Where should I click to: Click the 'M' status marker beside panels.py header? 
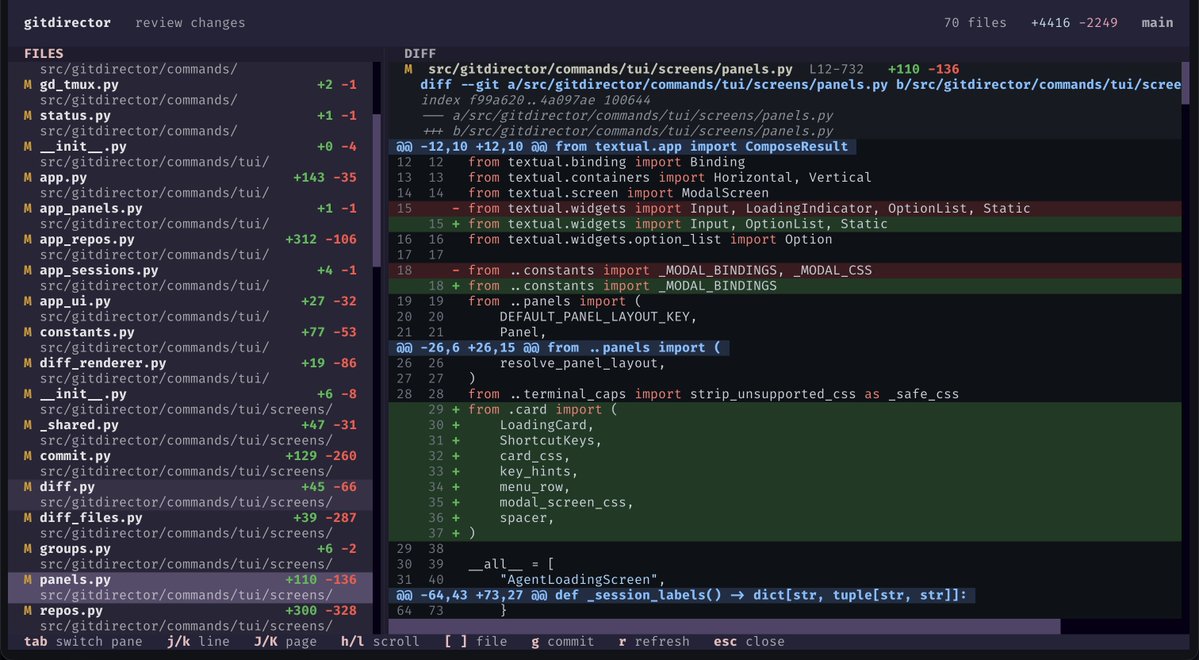point(408,69)
